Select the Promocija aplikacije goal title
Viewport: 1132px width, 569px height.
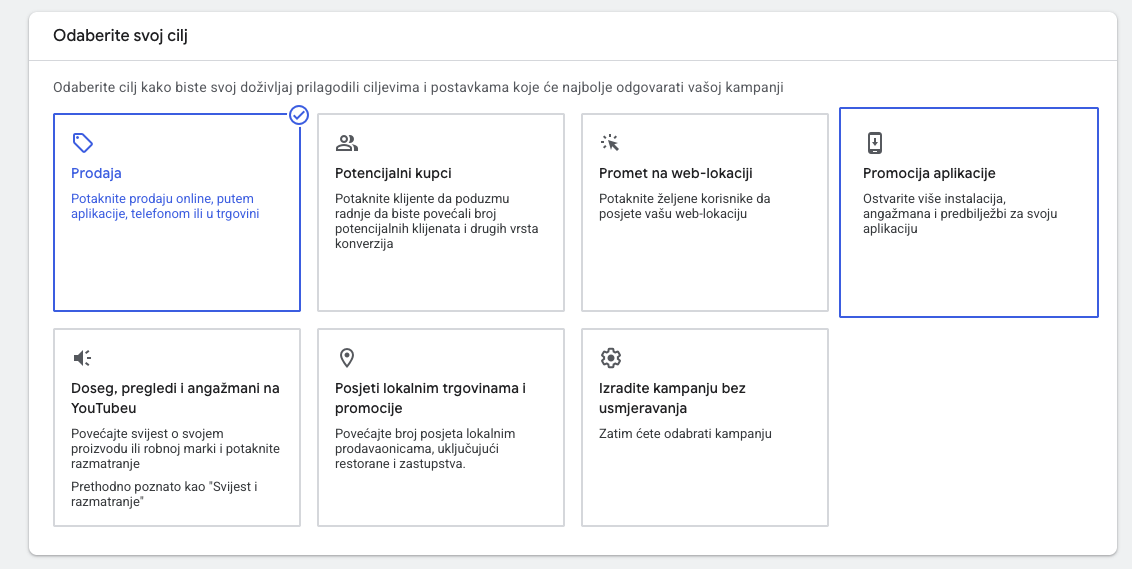pyautogui.click(x=929, y=173)
